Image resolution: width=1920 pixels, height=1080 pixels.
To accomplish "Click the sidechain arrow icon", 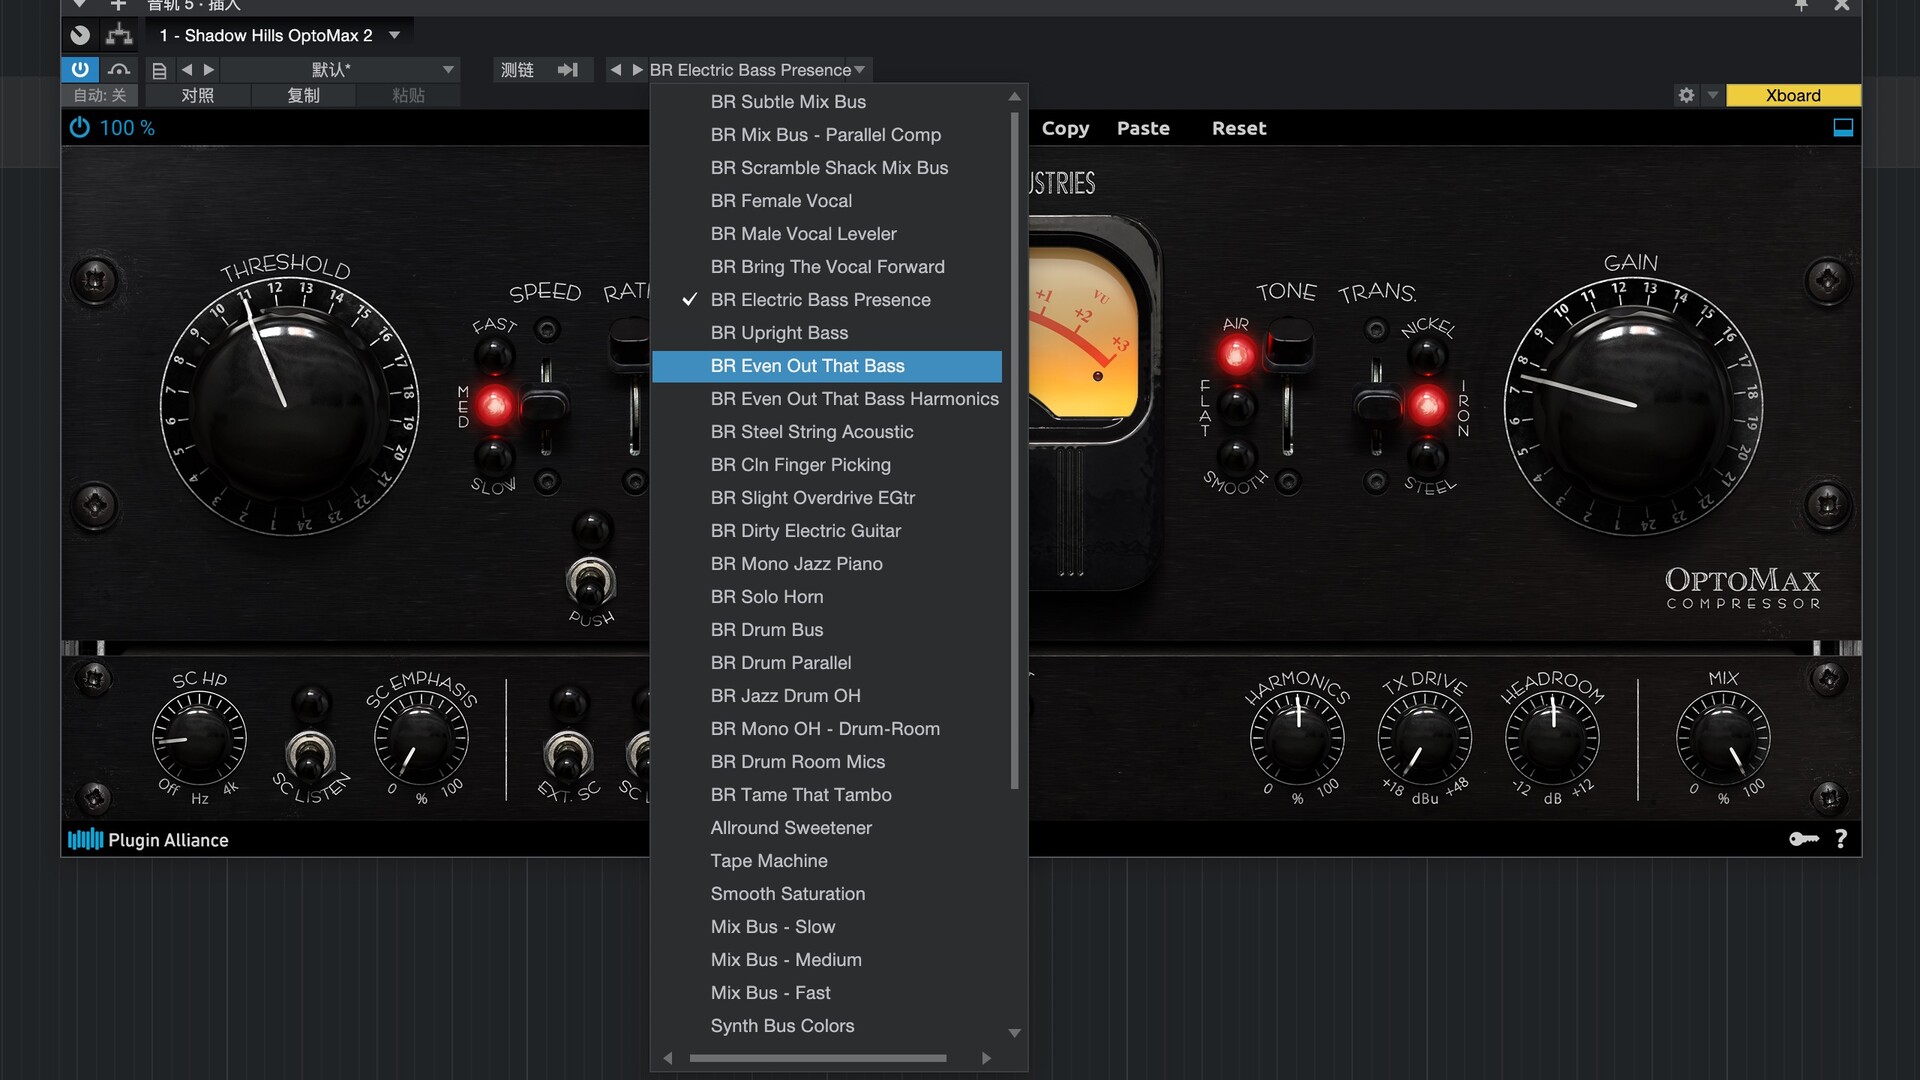I will (567, 70).
